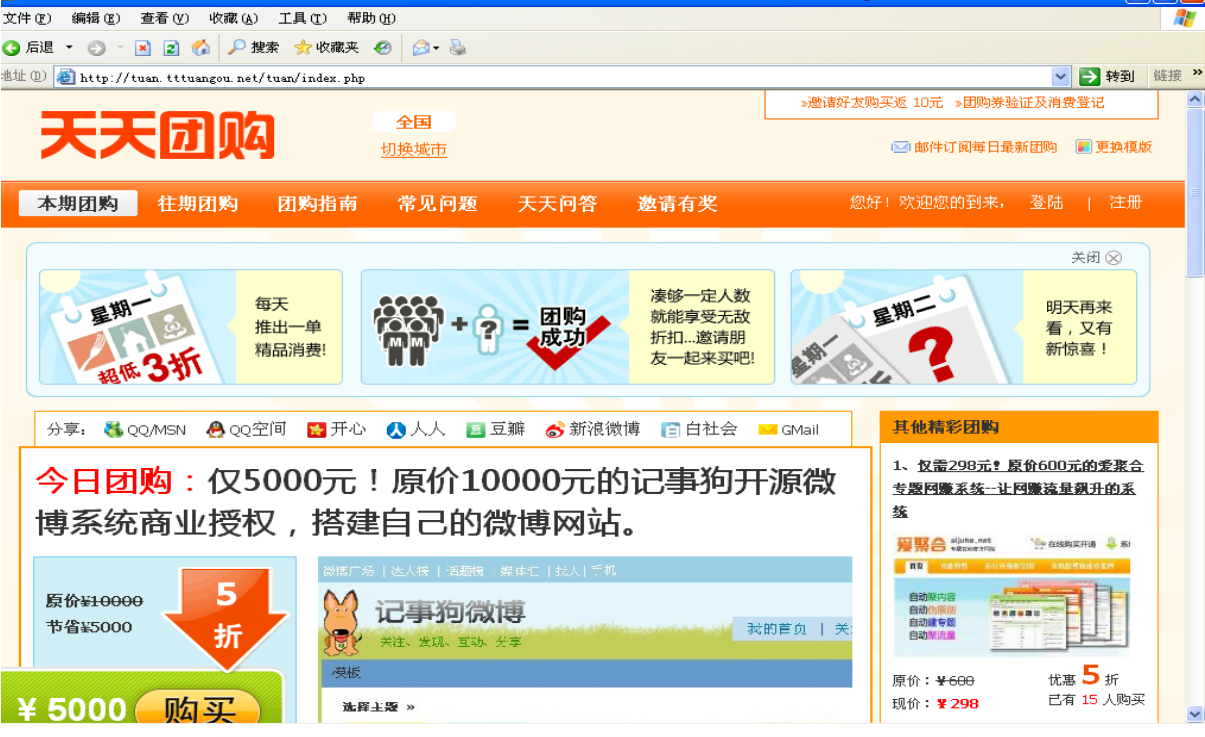Share to 人人 network icon

click(396, 430)
